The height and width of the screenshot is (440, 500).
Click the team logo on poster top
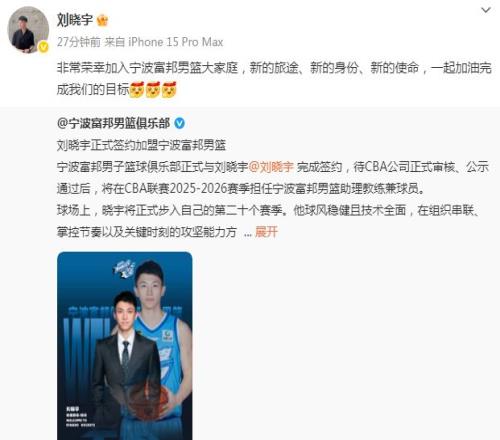[124, 269]
